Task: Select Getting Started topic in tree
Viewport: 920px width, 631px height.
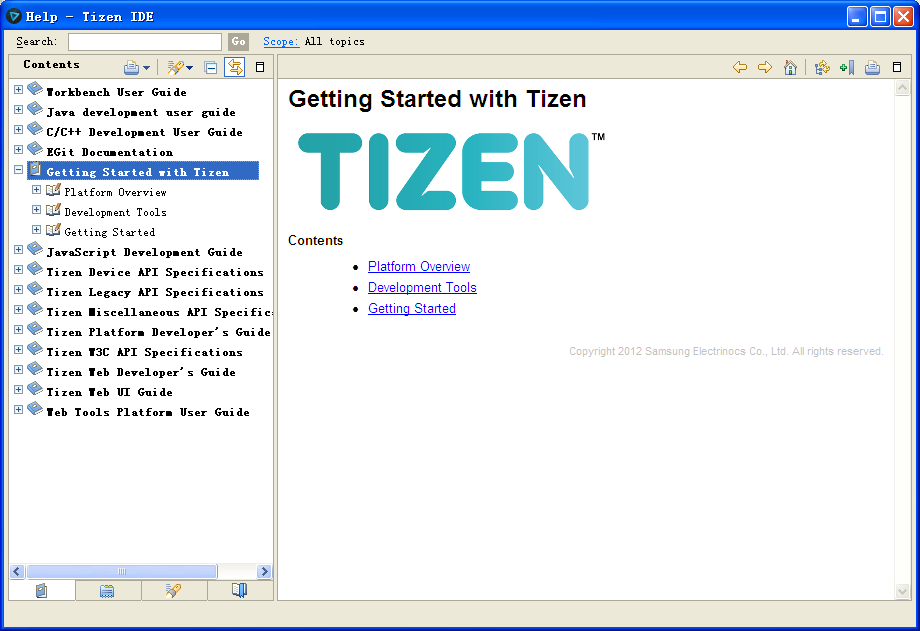Action: (x=110, y=232)
